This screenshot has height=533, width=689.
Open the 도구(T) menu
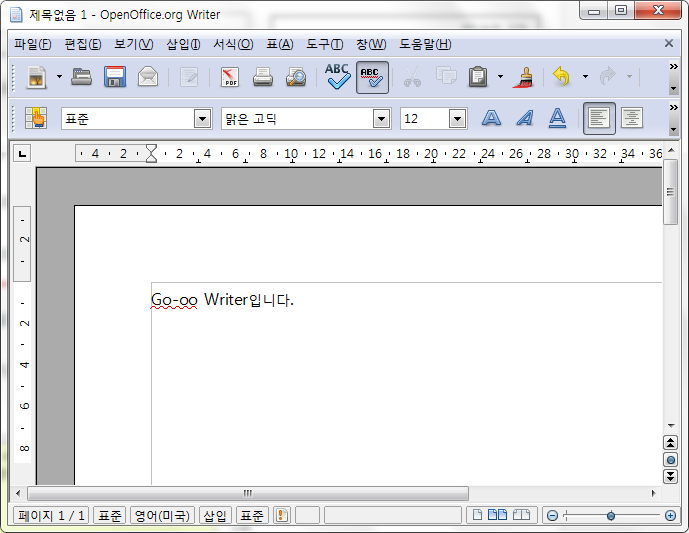[x=325, y=44]
